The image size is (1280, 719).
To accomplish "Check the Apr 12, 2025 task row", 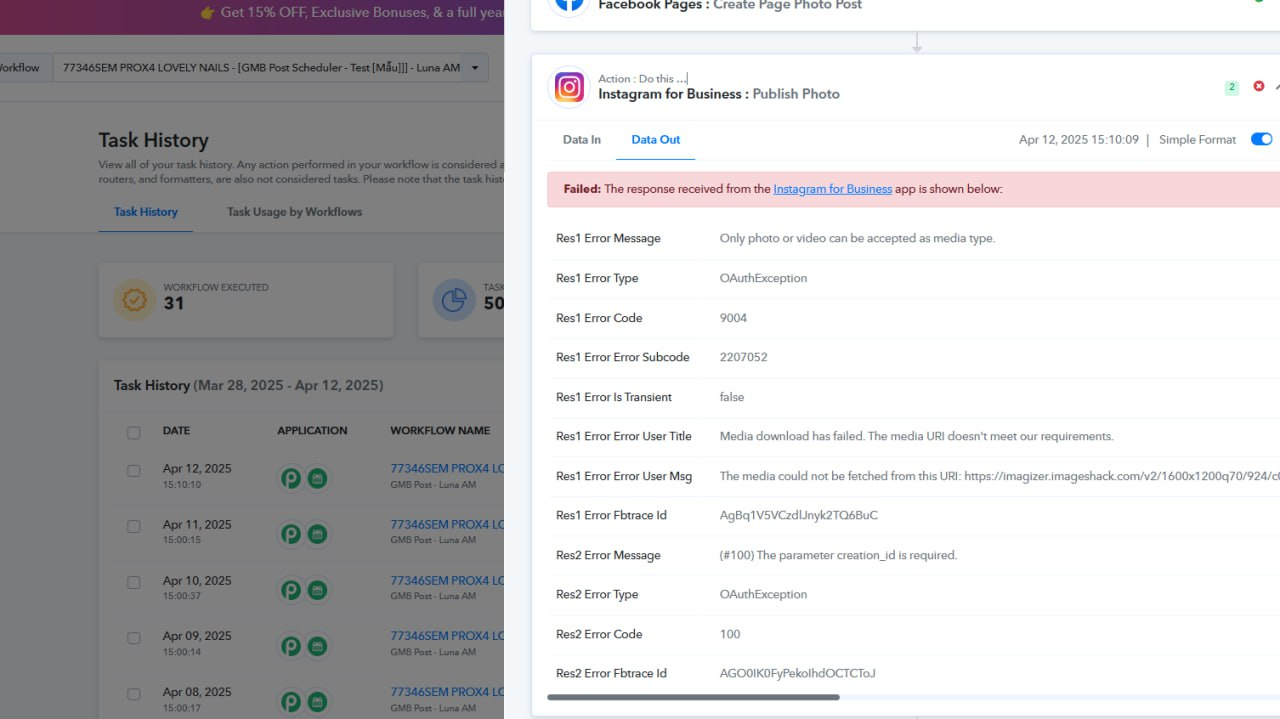I will [x=134, y=471].
